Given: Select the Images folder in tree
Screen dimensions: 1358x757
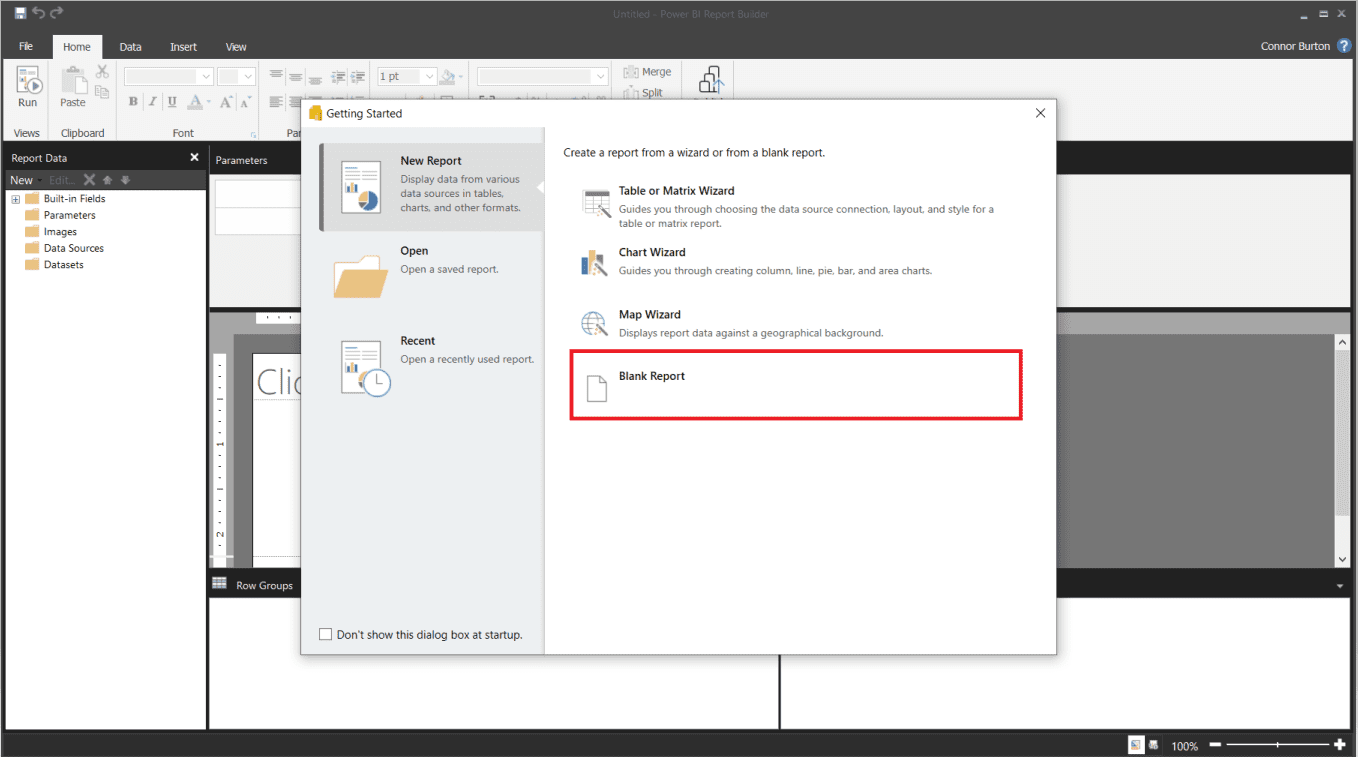Looking at the screenshot, I should click(x=52, y=232).
